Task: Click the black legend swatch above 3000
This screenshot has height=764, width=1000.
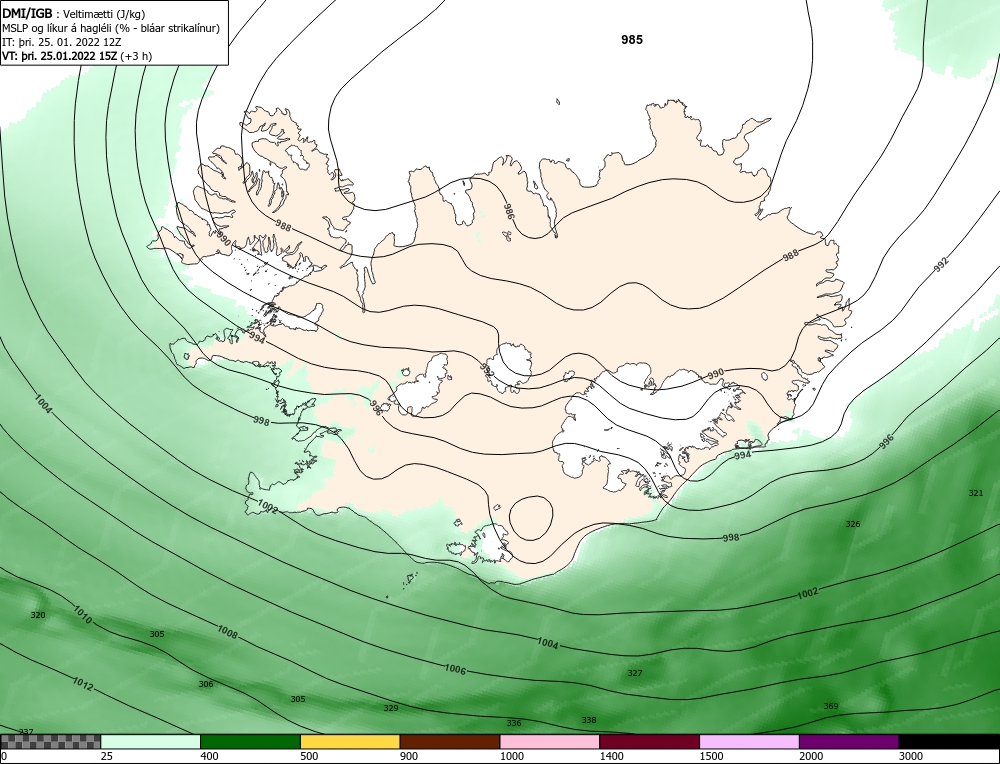Action: click(949, 742)
